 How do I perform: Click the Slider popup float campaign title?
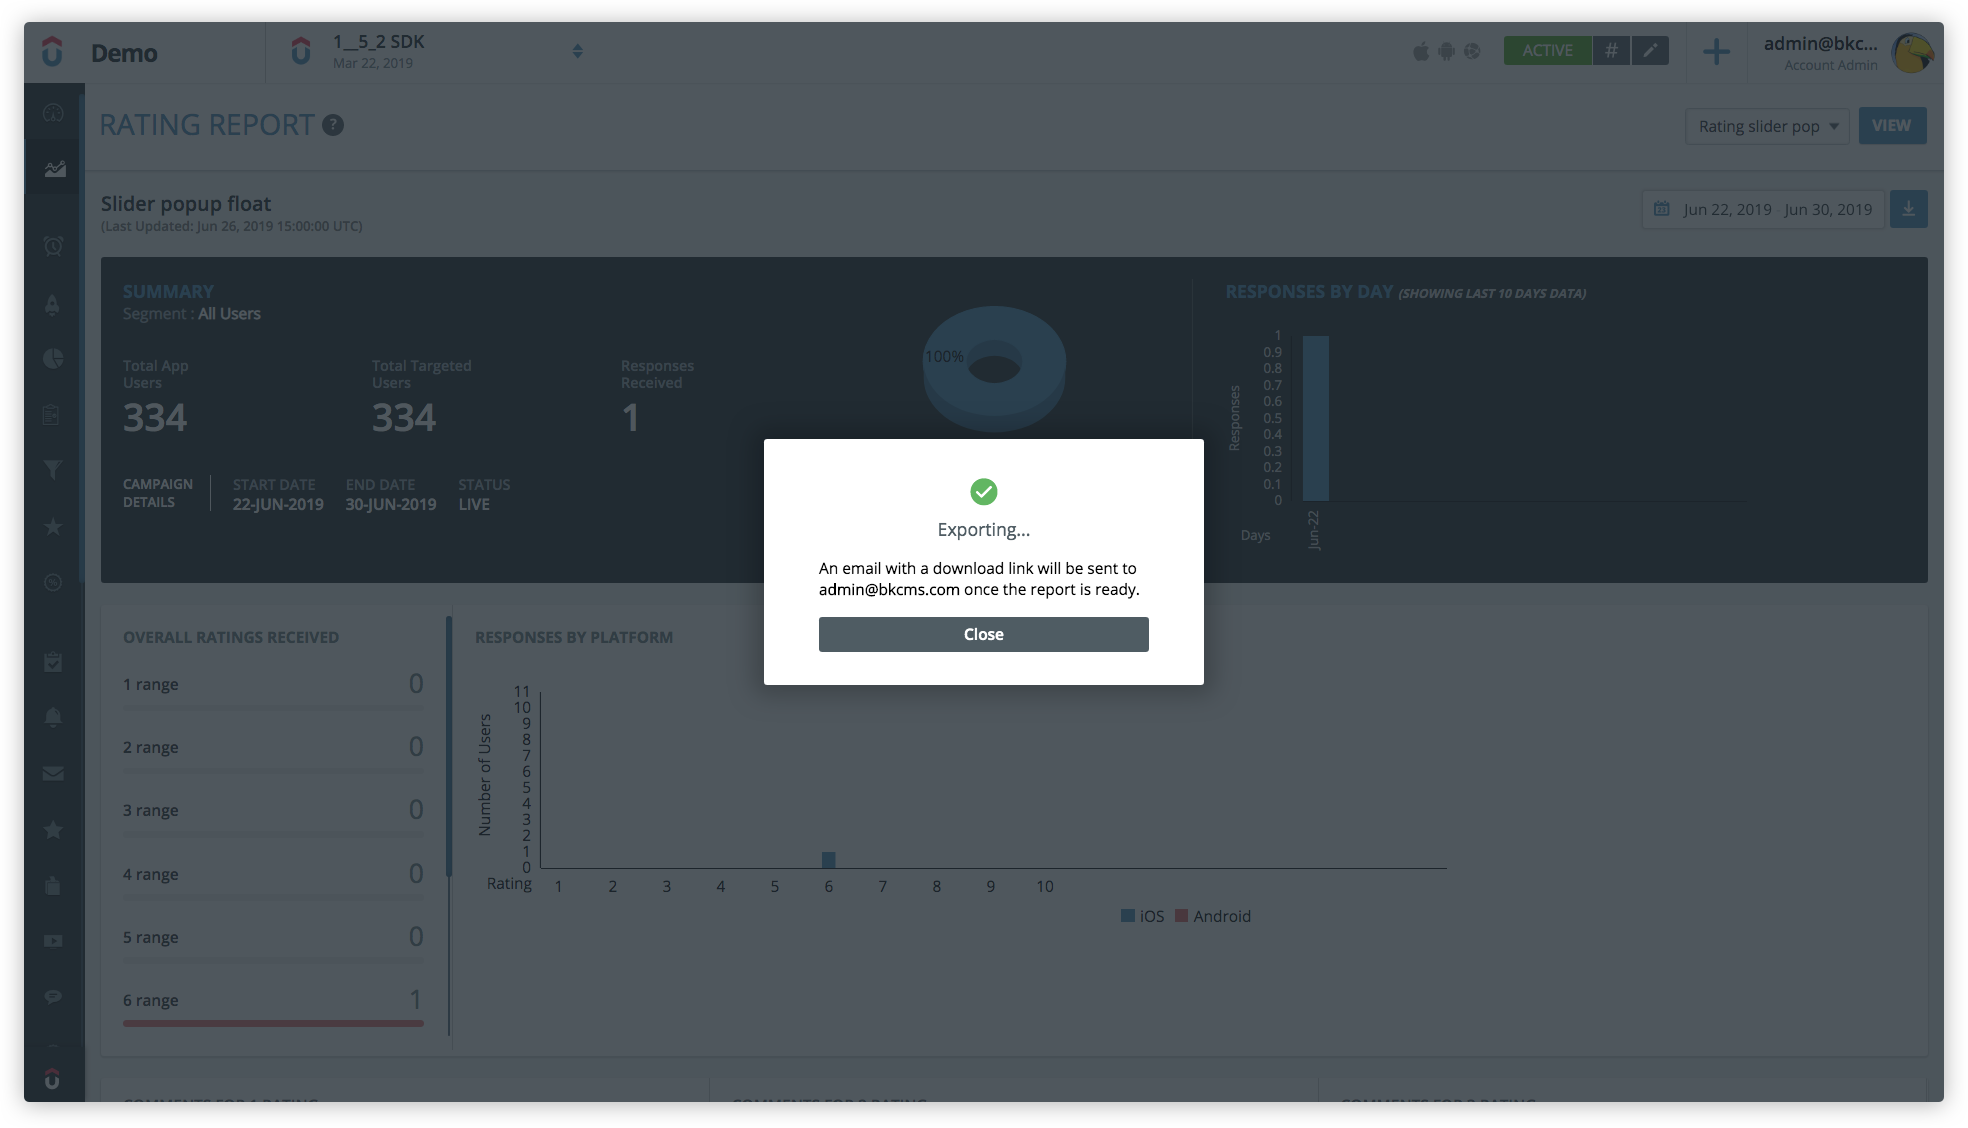tap(186, 204)
